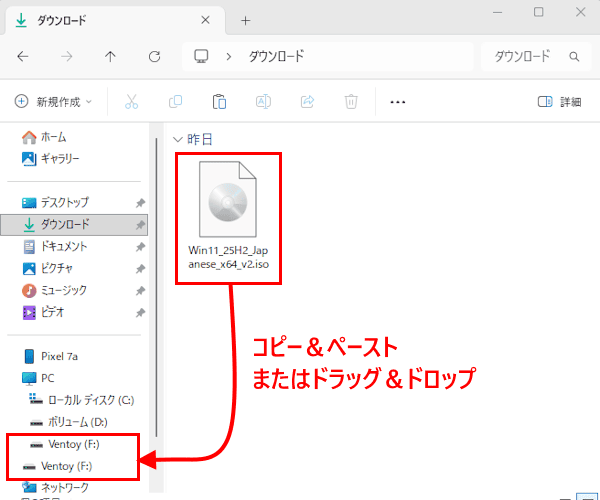Click the ダウンロード search field
Viewport: 600px width, 500px height.
pos(536,57)
